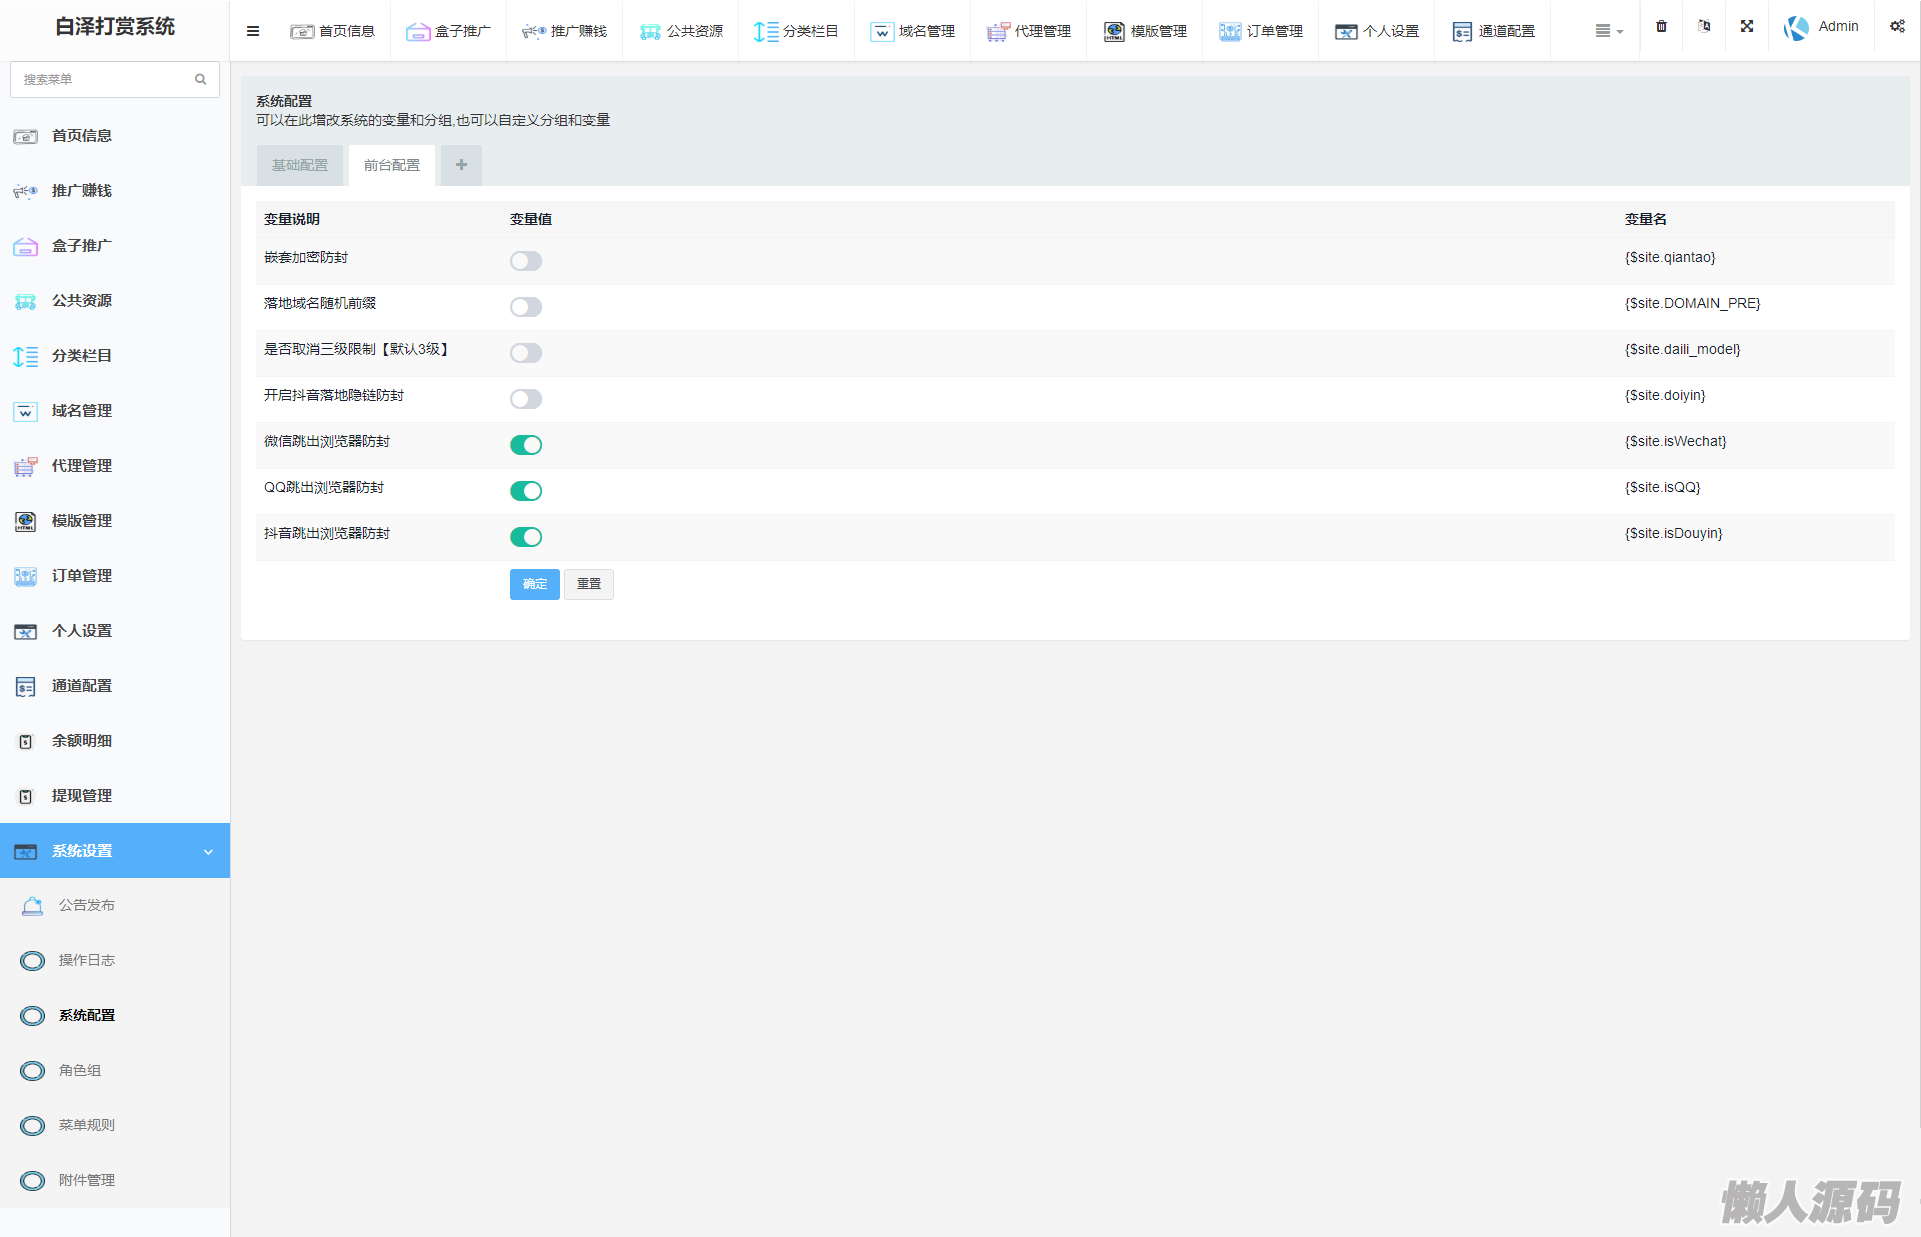Screen dimensions: 1921x1237
Task: Click the plus tab to add config group
Action: [x=461, y=166]
